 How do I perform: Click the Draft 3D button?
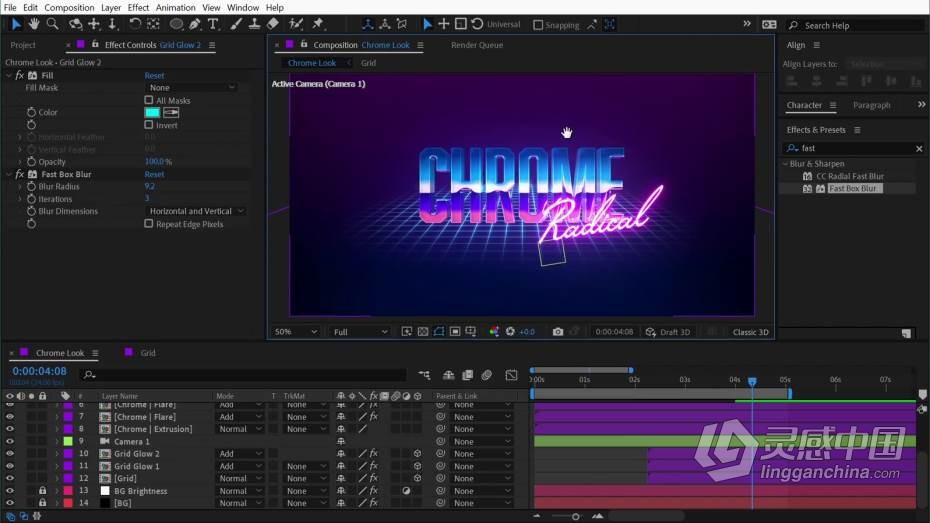tap(668, 332)
